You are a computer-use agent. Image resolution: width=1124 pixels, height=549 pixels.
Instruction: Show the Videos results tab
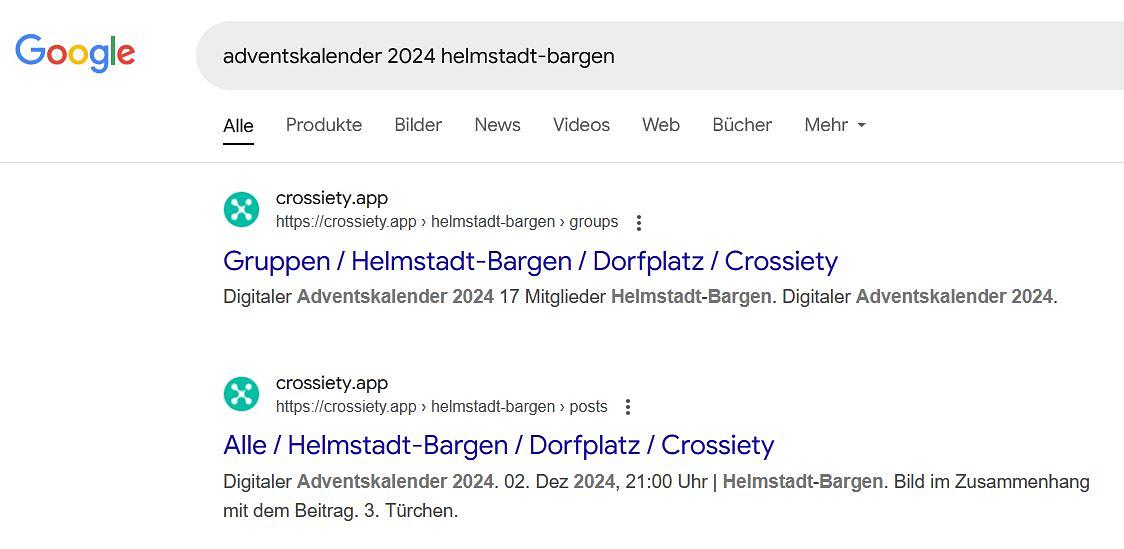[581, 125]
